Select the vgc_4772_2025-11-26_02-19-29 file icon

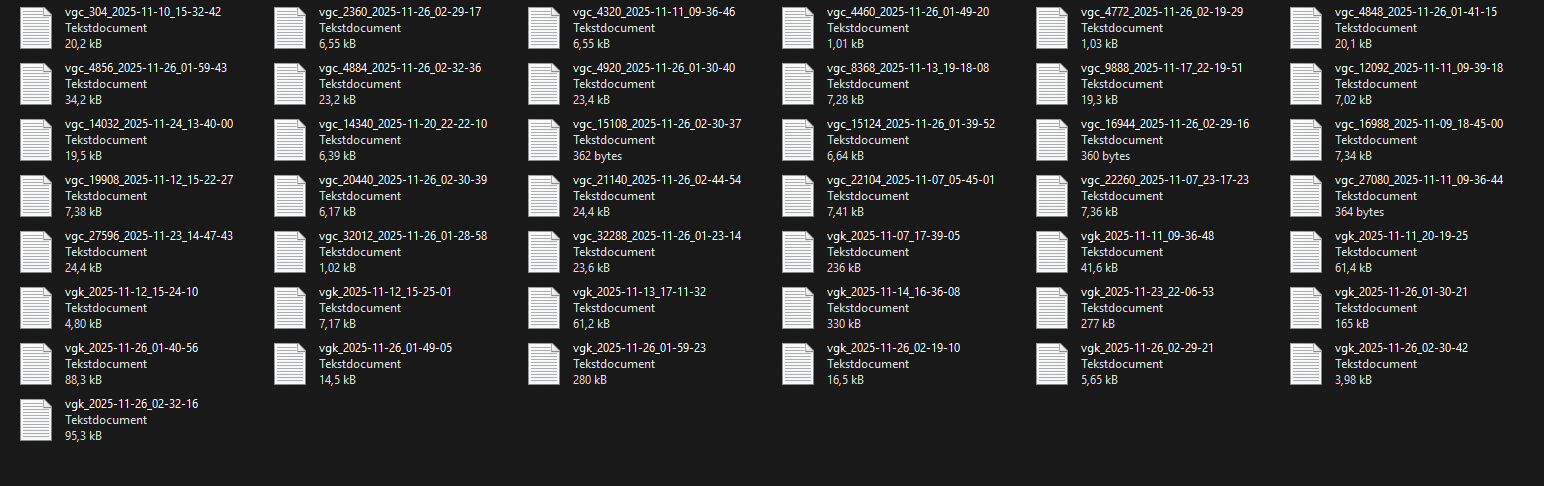pos(1052,28)
